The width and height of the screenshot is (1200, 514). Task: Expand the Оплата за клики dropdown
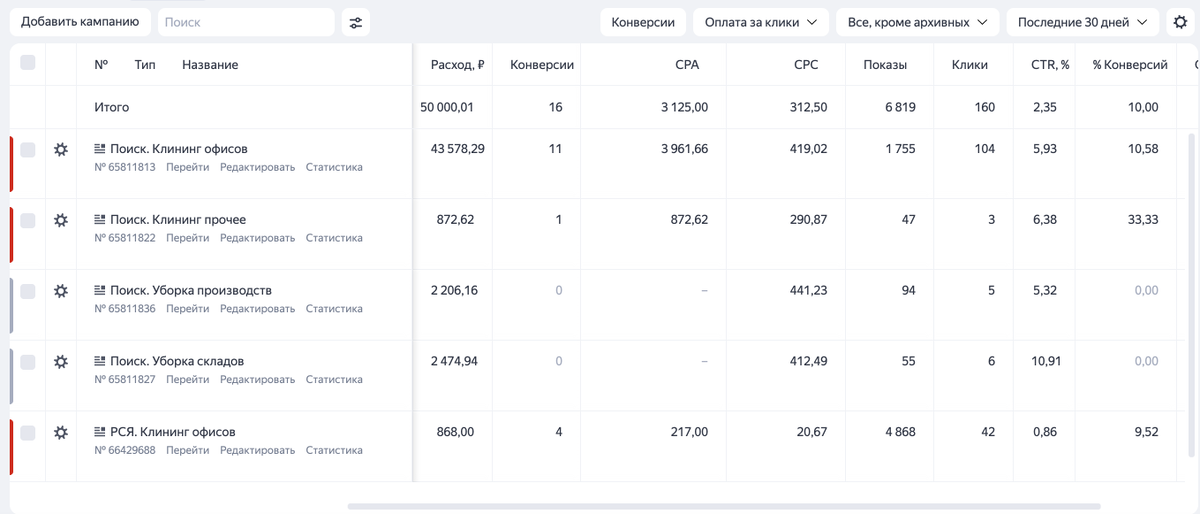[x=760, y=22]
